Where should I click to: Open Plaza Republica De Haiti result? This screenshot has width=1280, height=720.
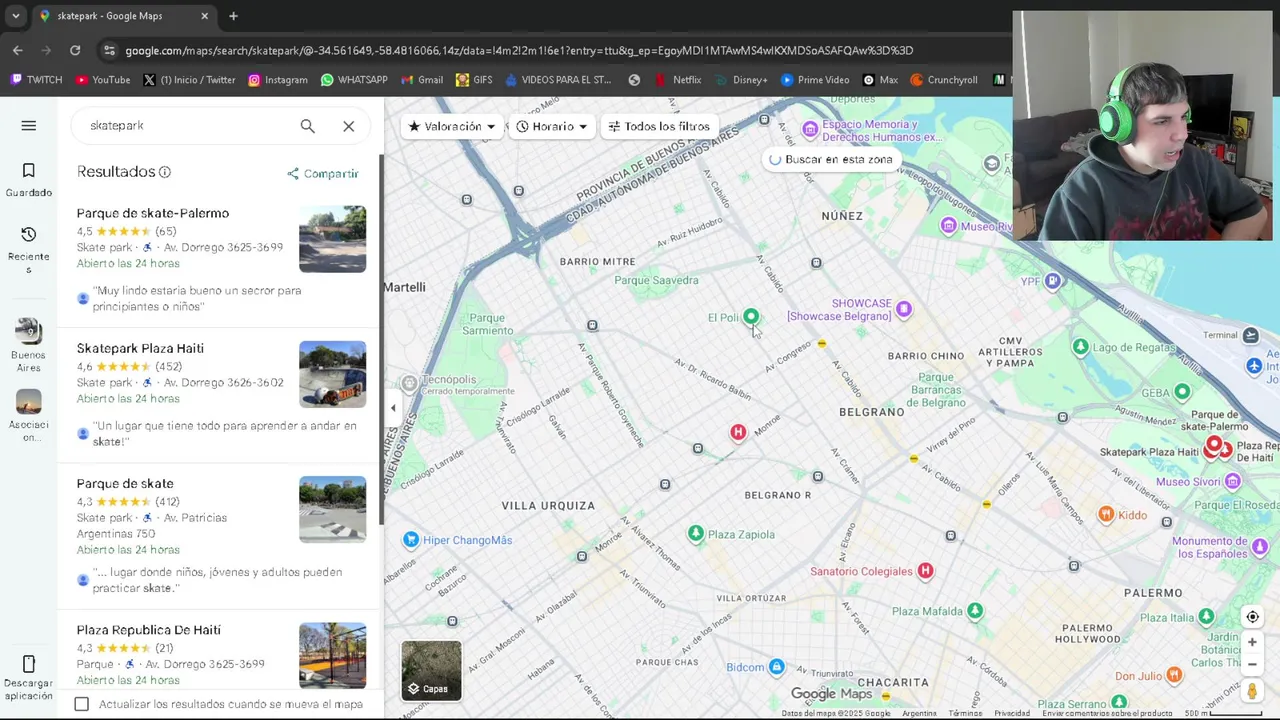point(149,630)
